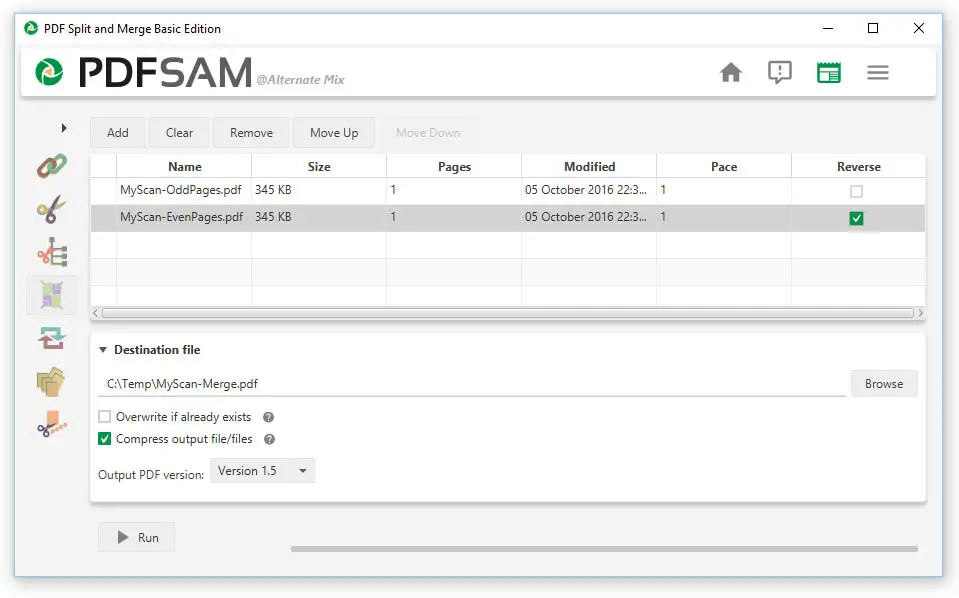Sort by the Modified column header

(589, 166)
